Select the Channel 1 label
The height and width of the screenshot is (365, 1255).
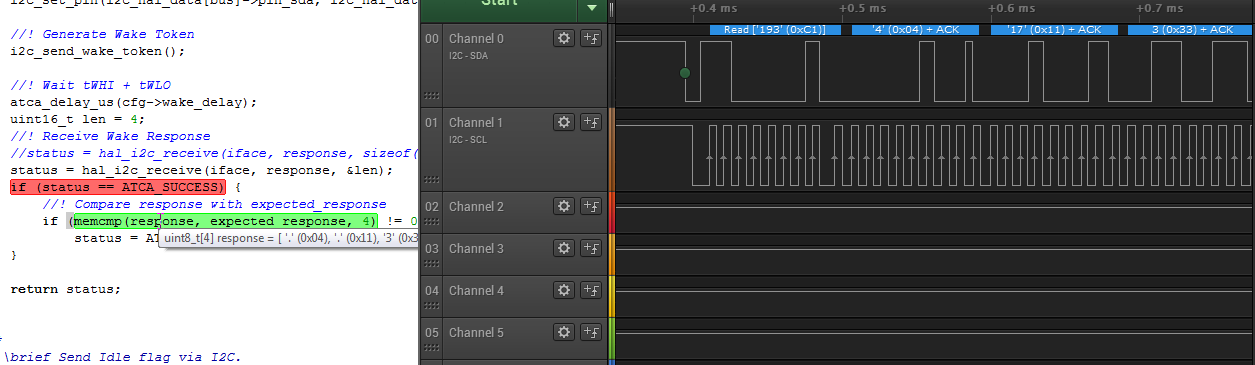coord(476,123)
